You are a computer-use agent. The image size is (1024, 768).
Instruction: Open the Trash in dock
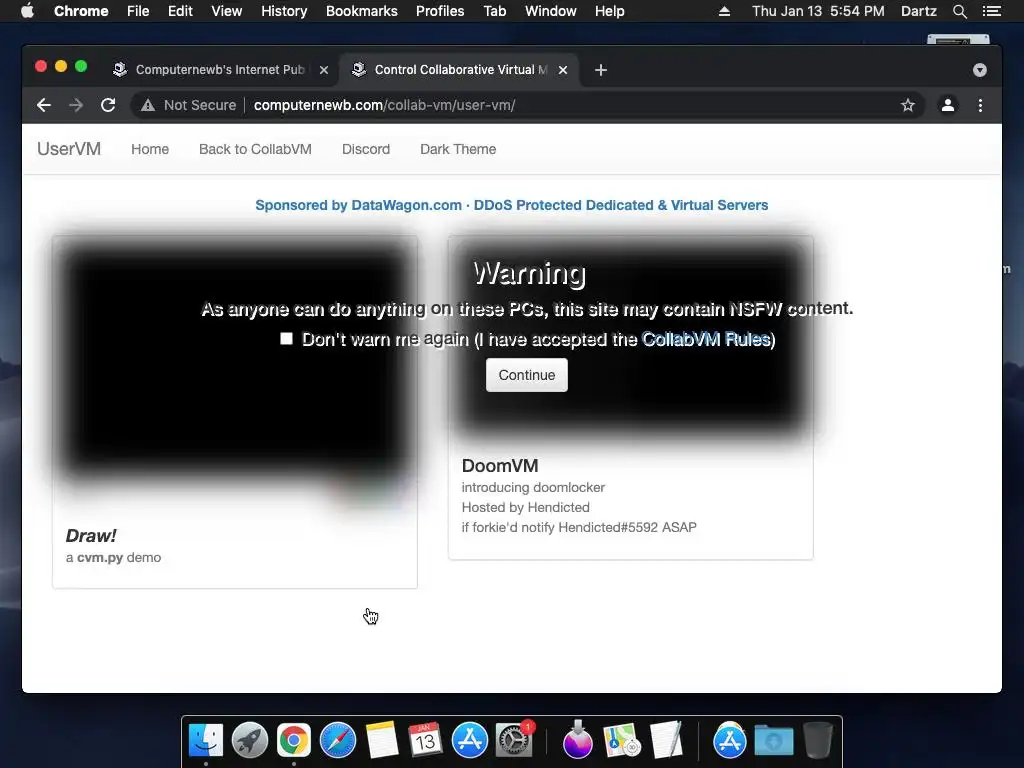click(818, 741)
